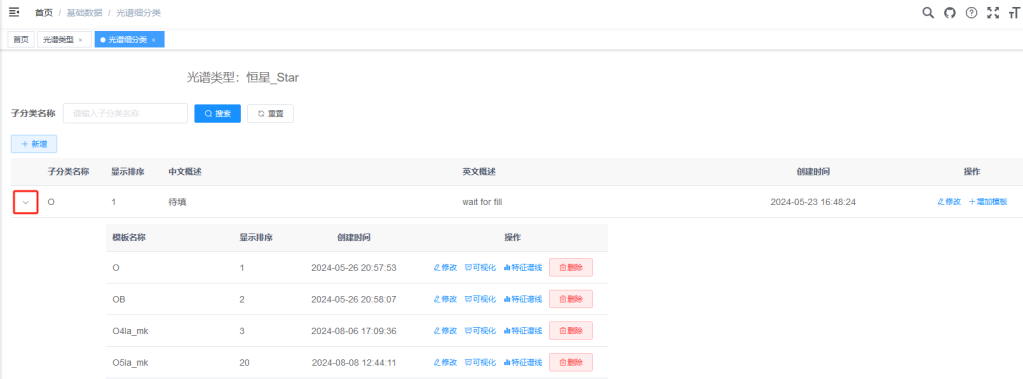Click the blue 搜索 button

218,113
